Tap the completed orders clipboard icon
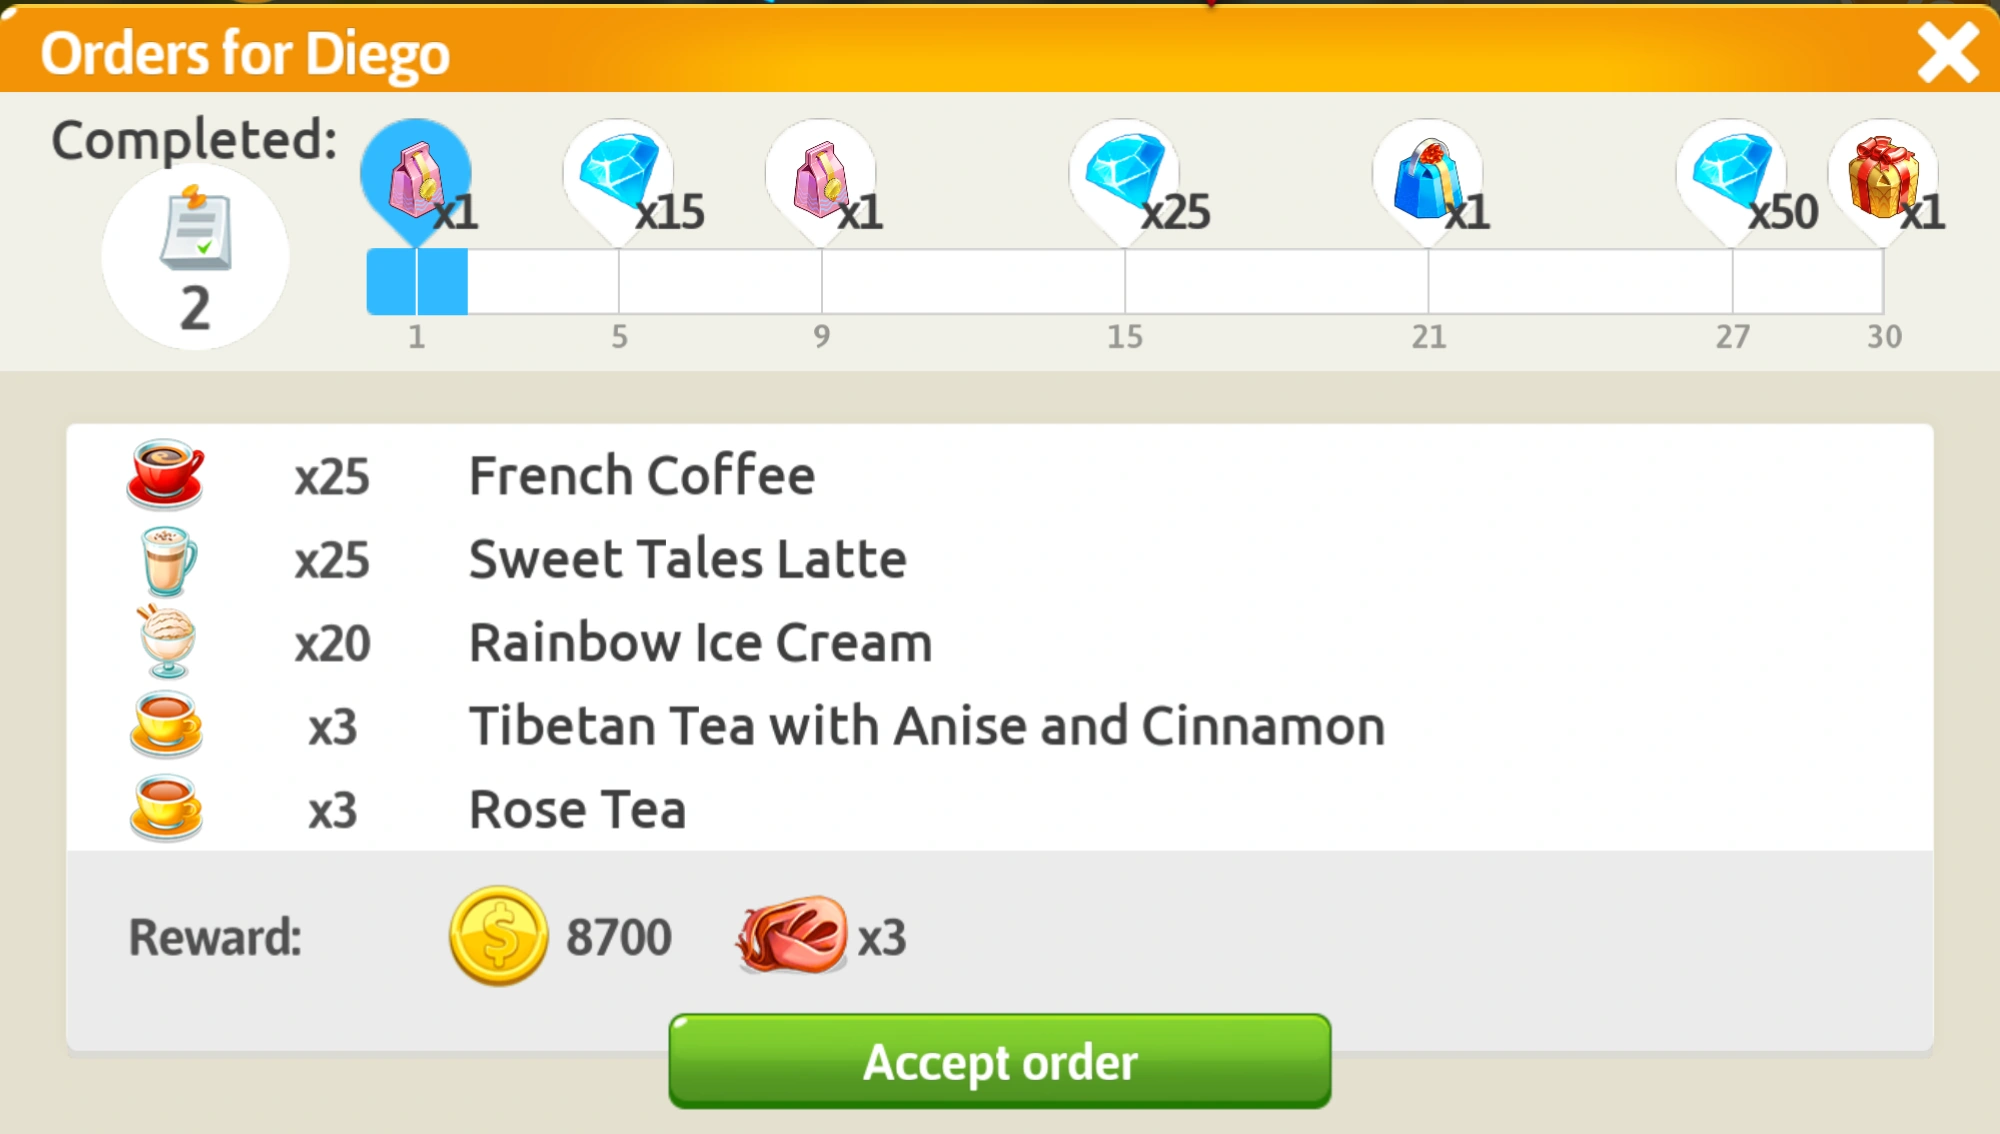 [196, 229]
